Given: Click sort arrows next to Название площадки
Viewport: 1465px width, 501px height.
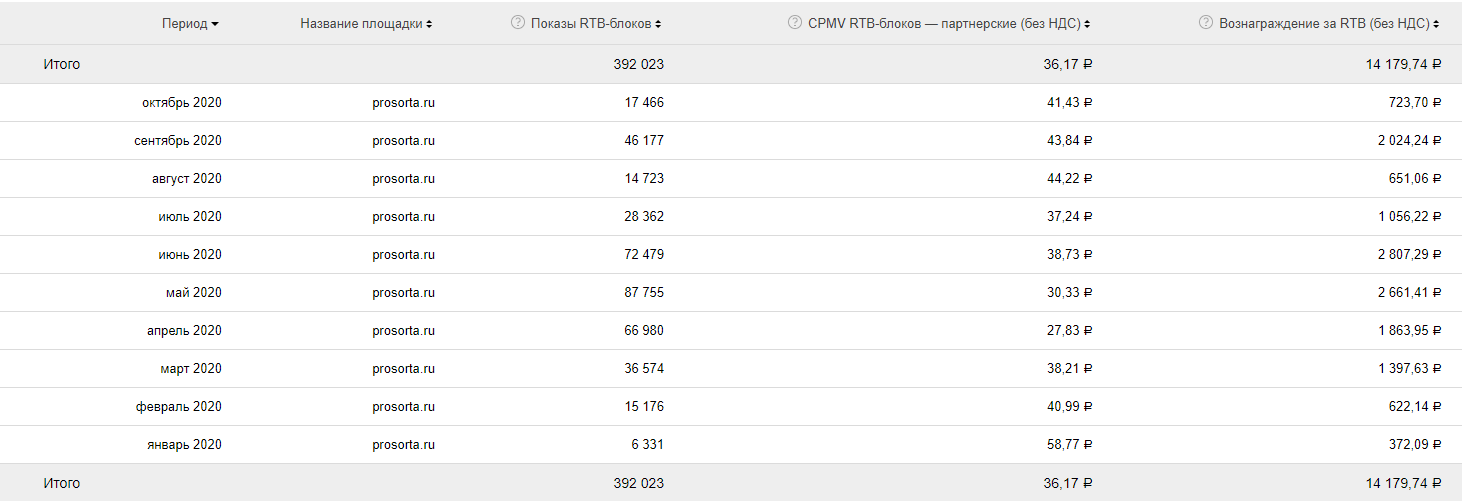Looking at the screenshot, I should (x=429, y=24).
